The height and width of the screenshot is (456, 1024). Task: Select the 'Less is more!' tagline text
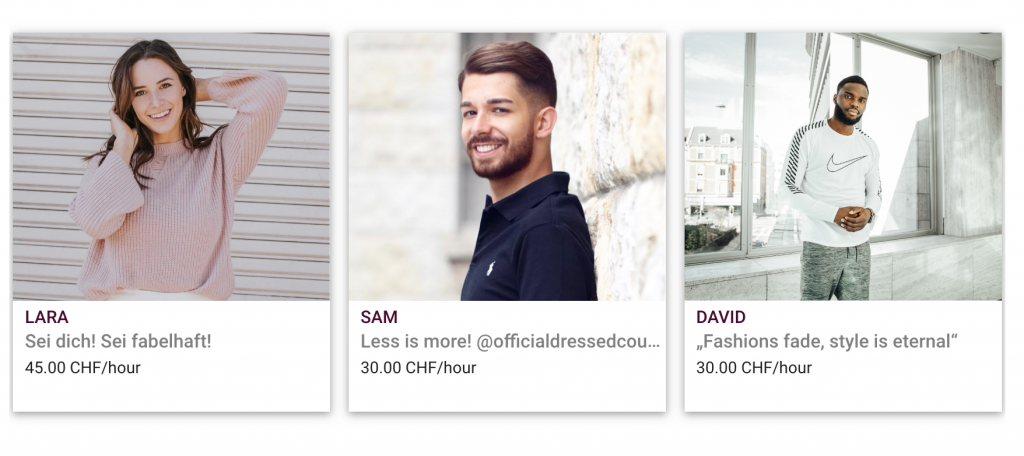pos(415,342)
